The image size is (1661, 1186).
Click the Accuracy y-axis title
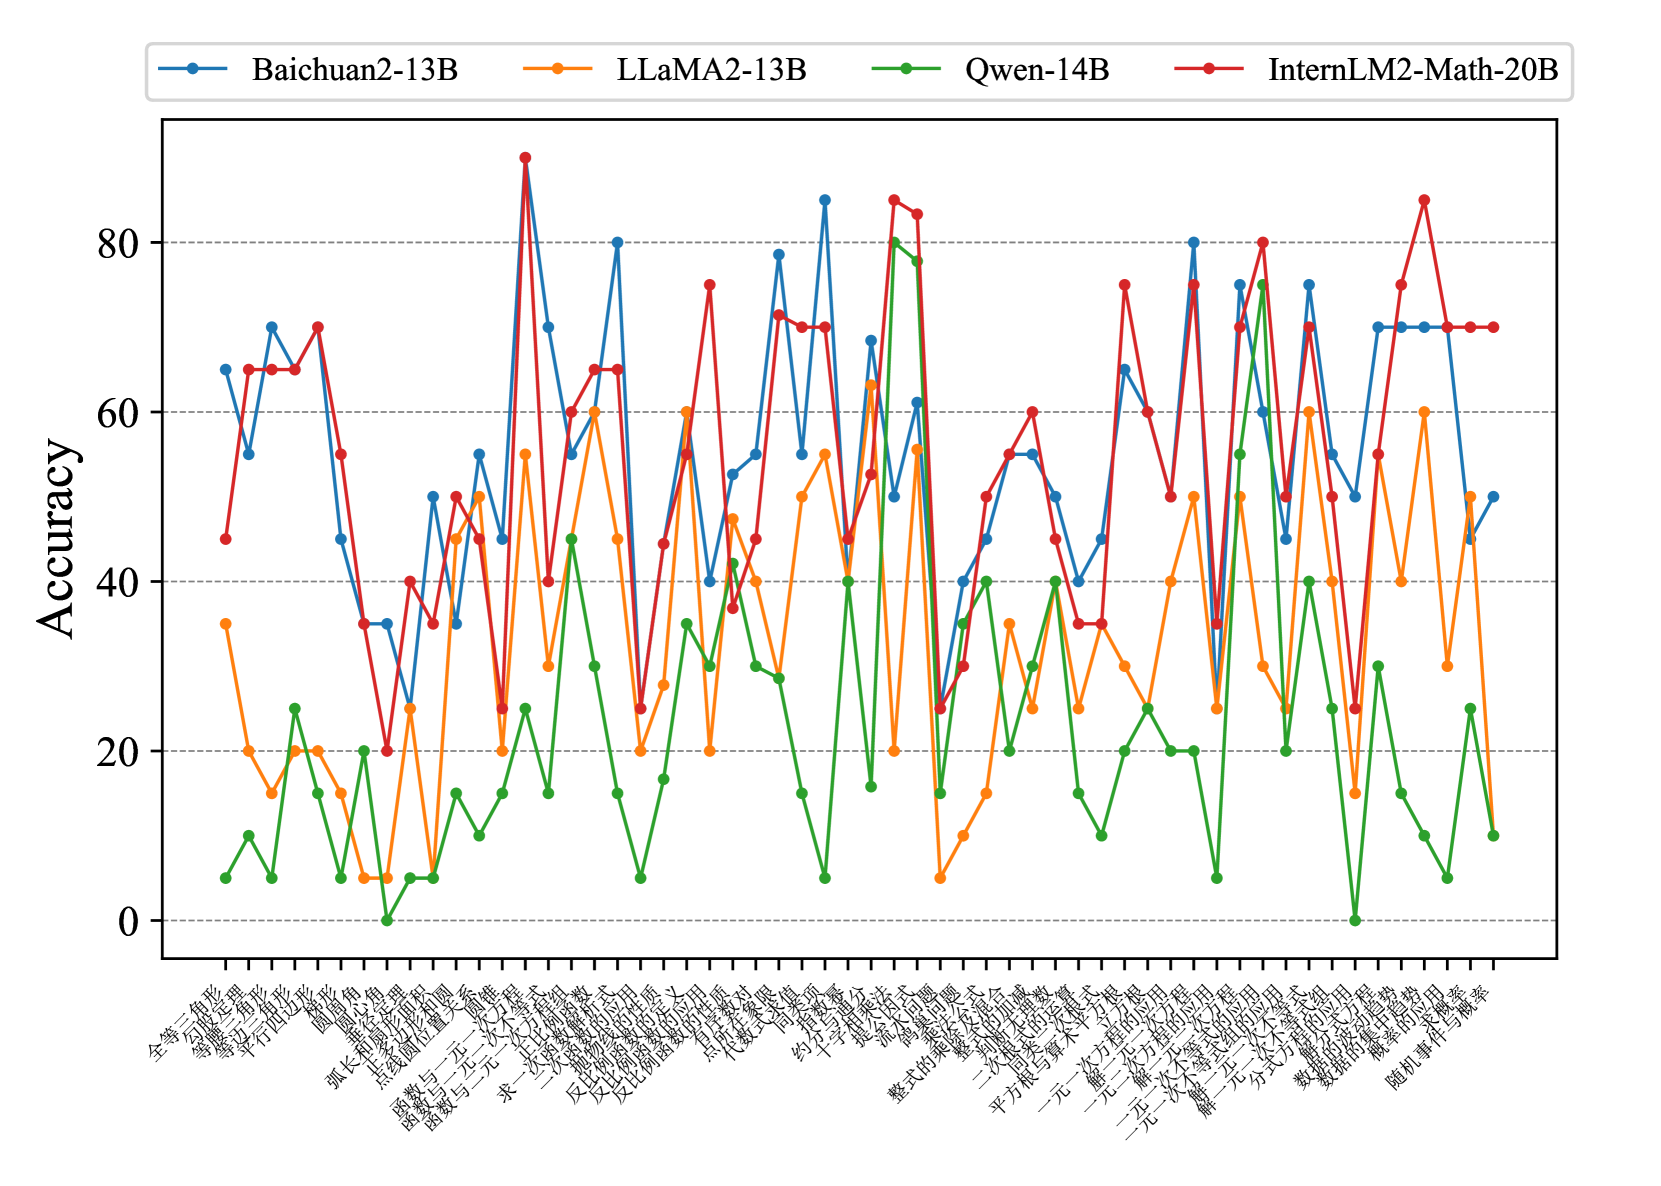(57, 538)
